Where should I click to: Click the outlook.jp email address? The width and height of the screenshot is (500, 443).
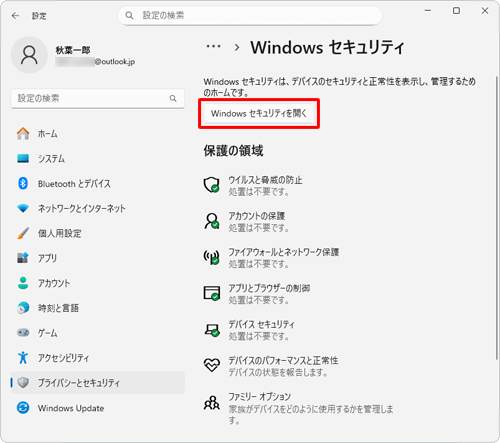[95, 62]
